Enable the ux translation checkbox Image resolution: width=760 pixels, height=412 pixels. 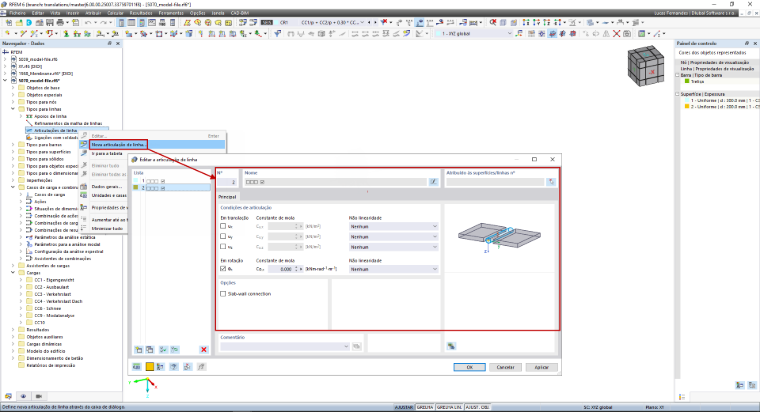pos(223,226)
